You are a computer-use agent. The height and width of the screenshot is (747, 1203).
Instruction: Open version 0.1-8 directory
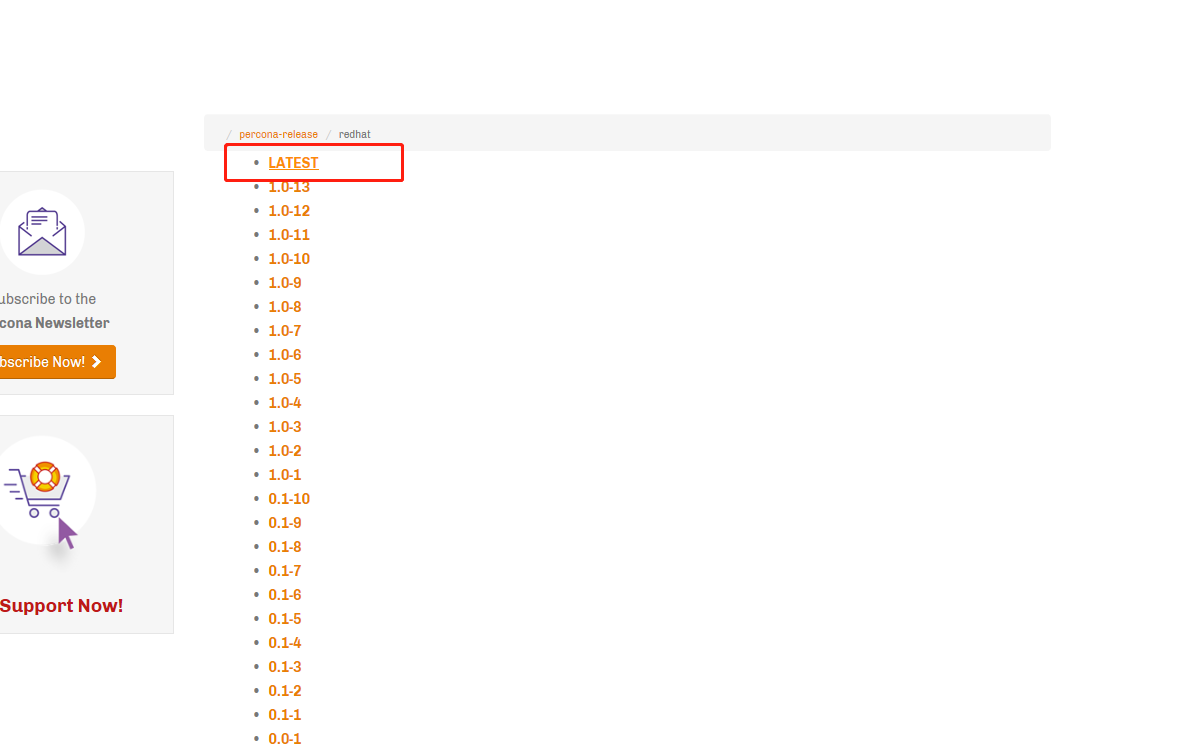[x=285, y=547]
